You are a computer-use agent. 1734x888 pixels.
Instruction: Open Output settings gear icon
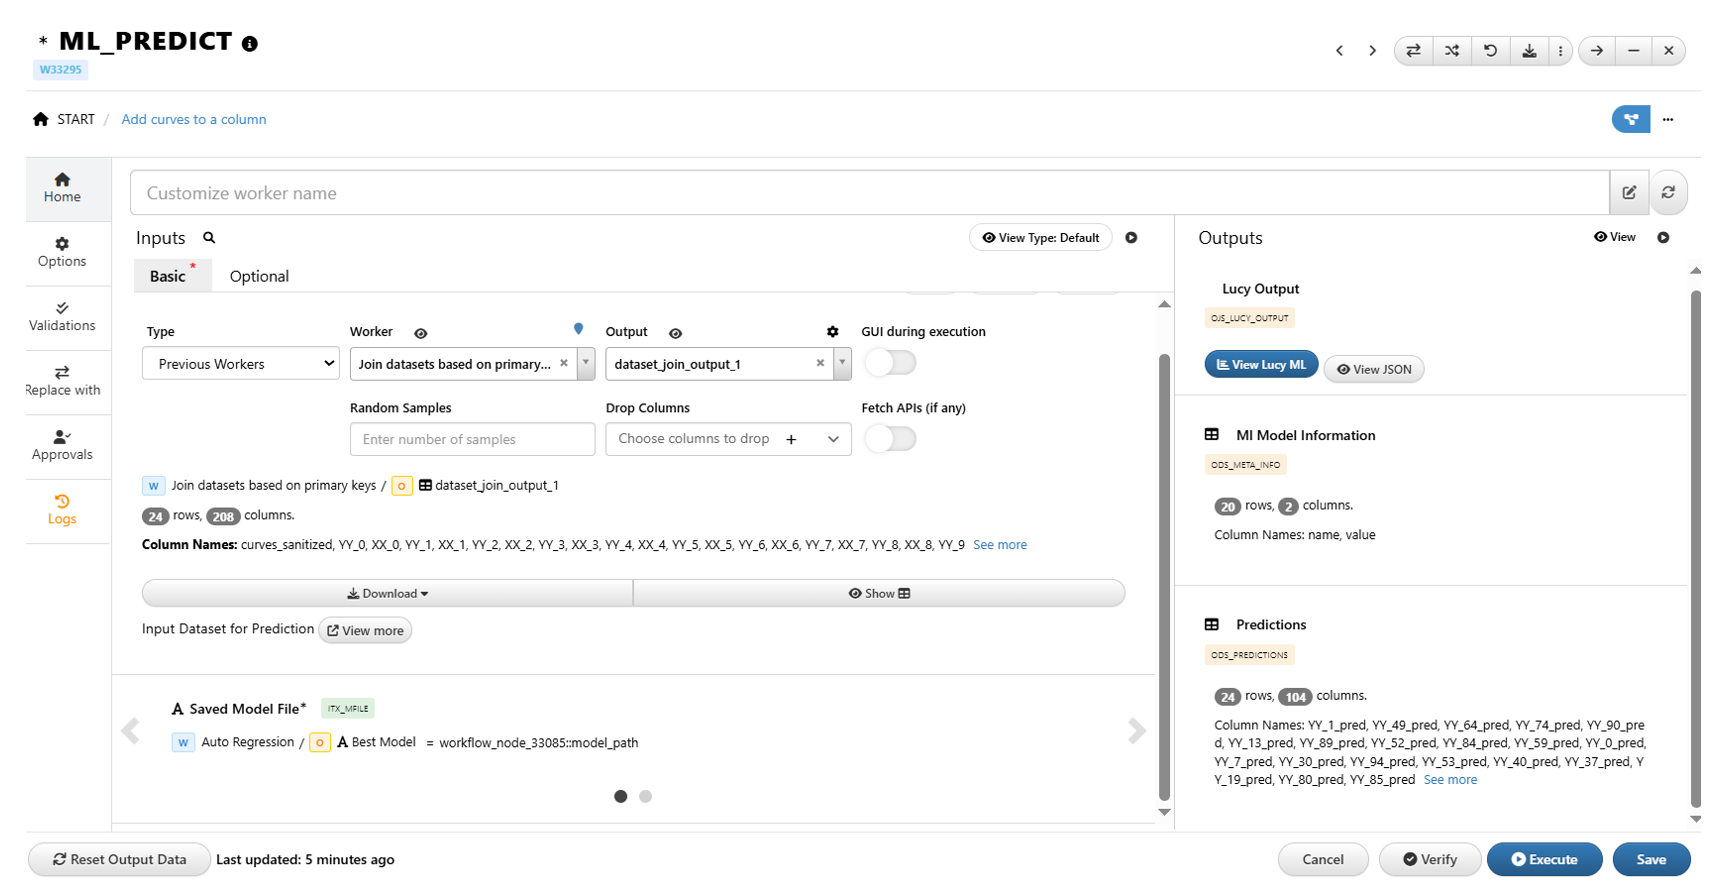pyautogui.click(x=832, y=332)
